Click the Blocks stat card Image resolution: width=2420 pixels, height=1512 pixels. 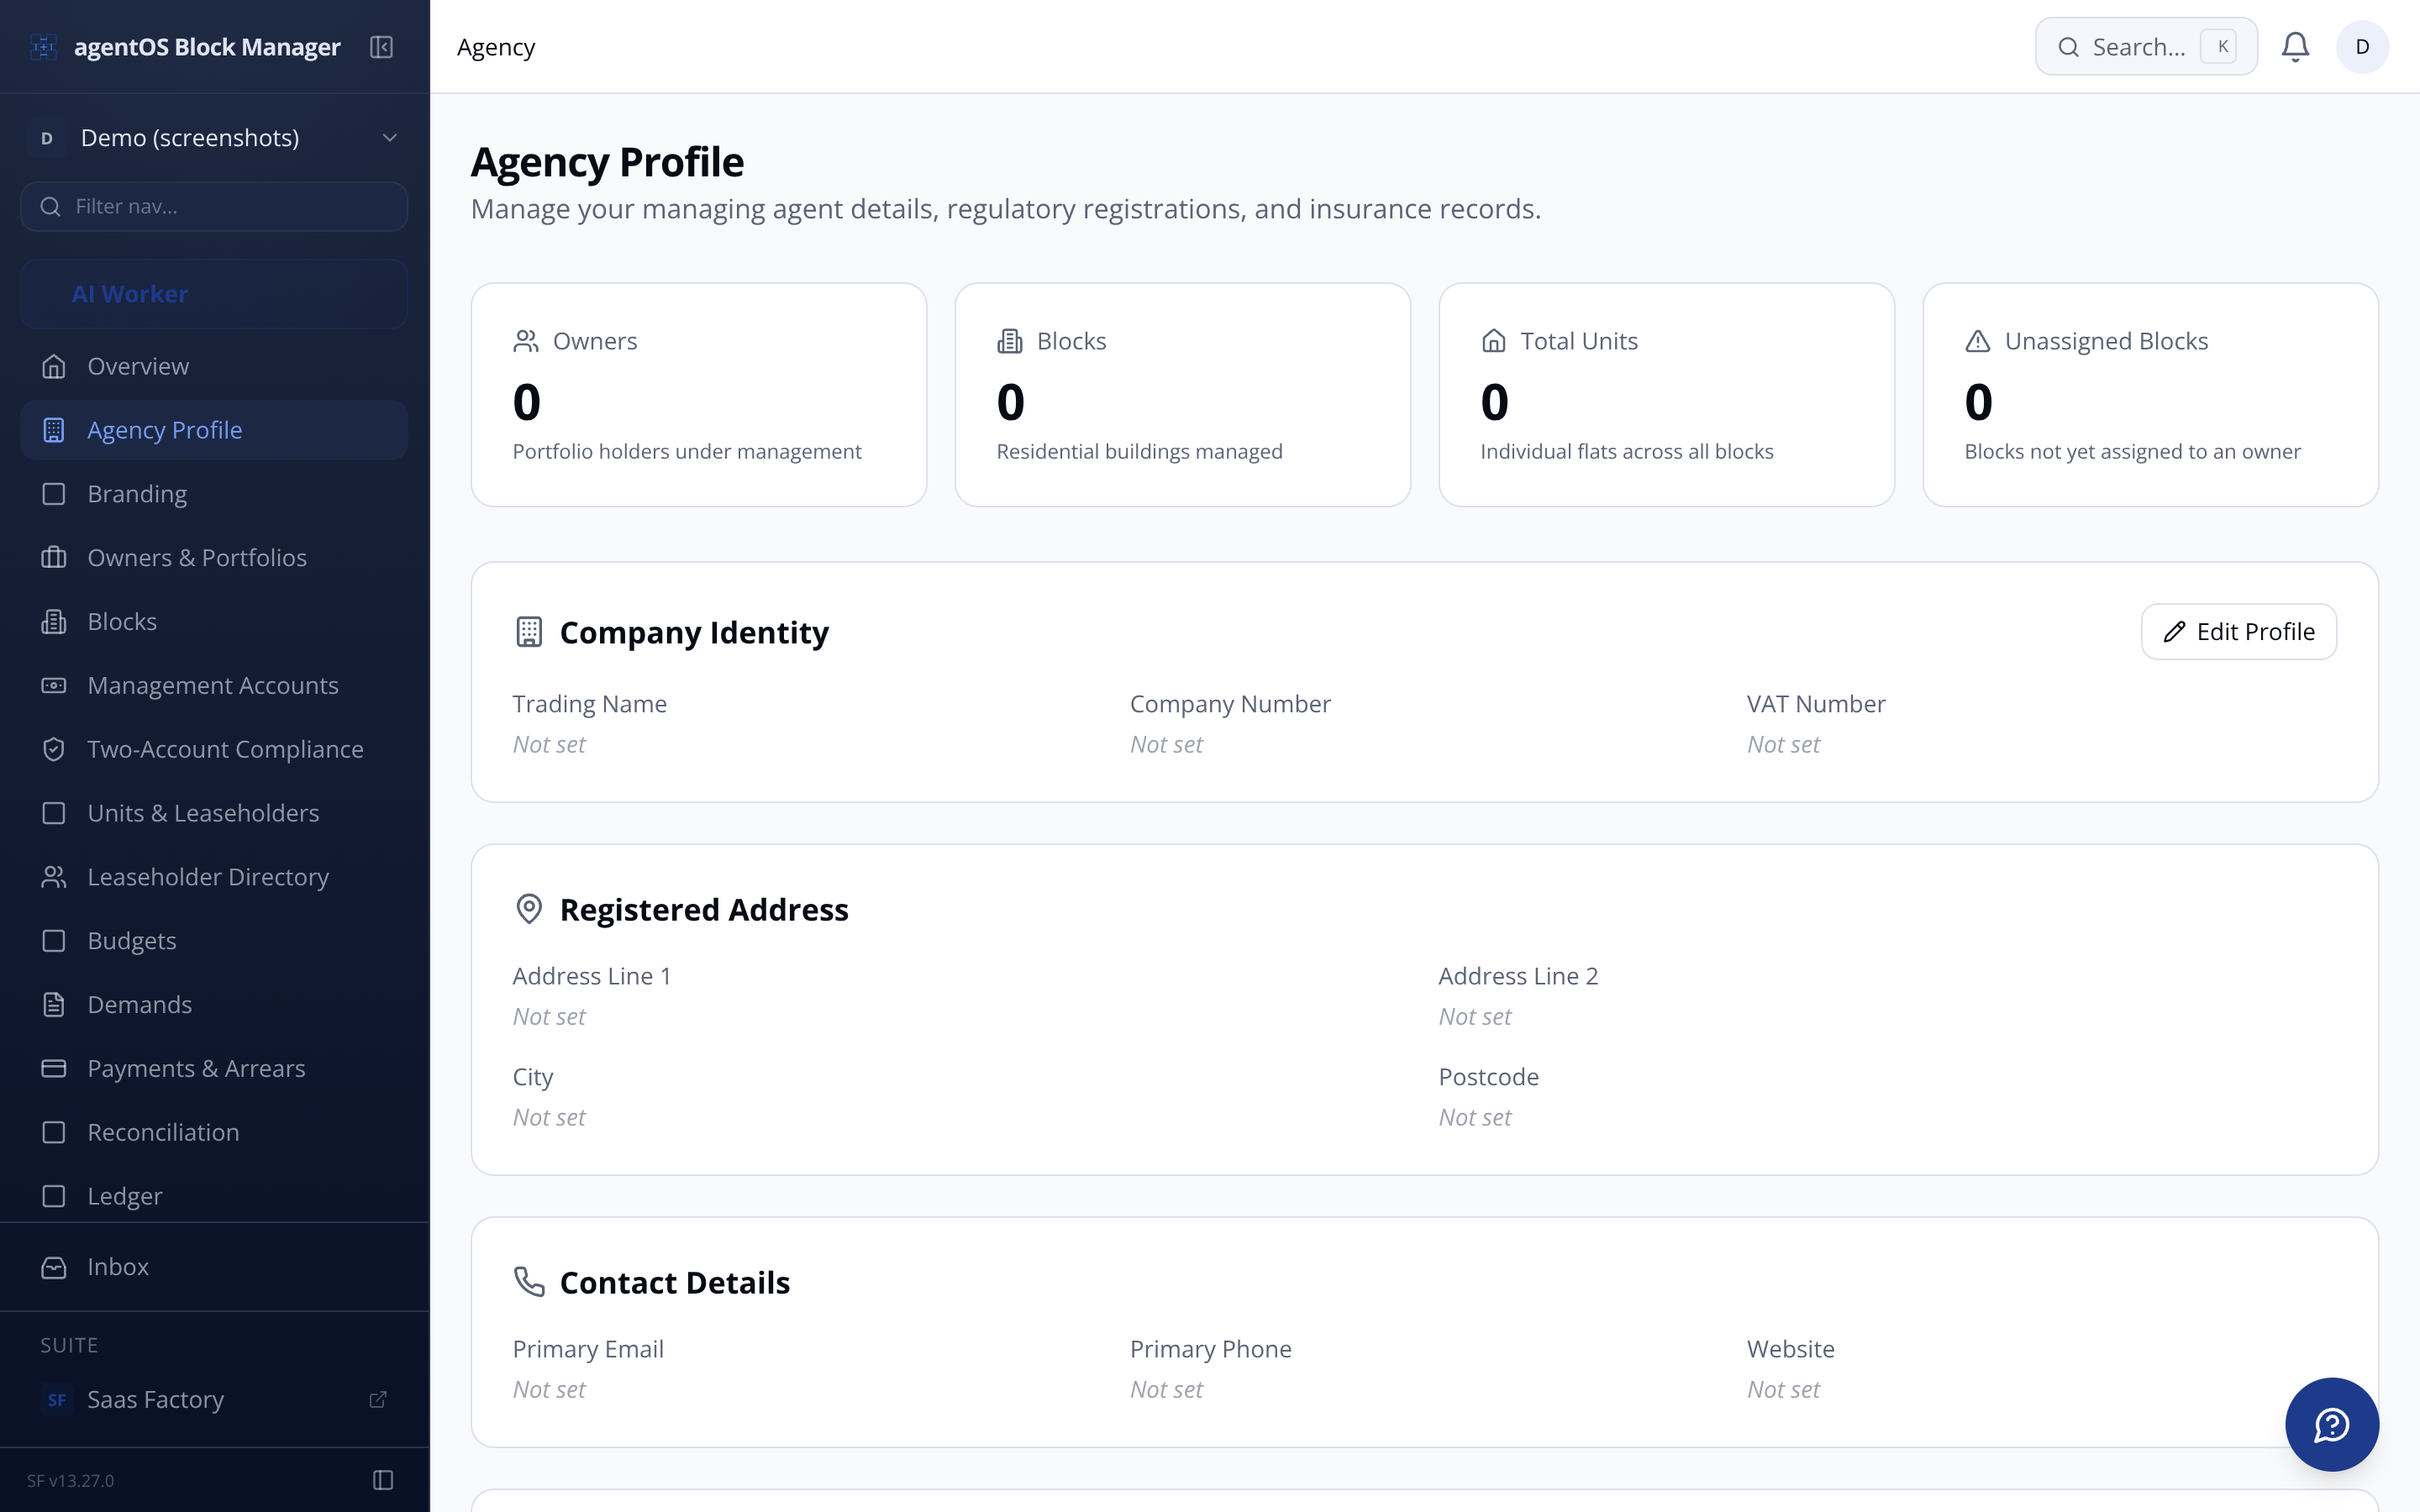[x=1182, y=395]
